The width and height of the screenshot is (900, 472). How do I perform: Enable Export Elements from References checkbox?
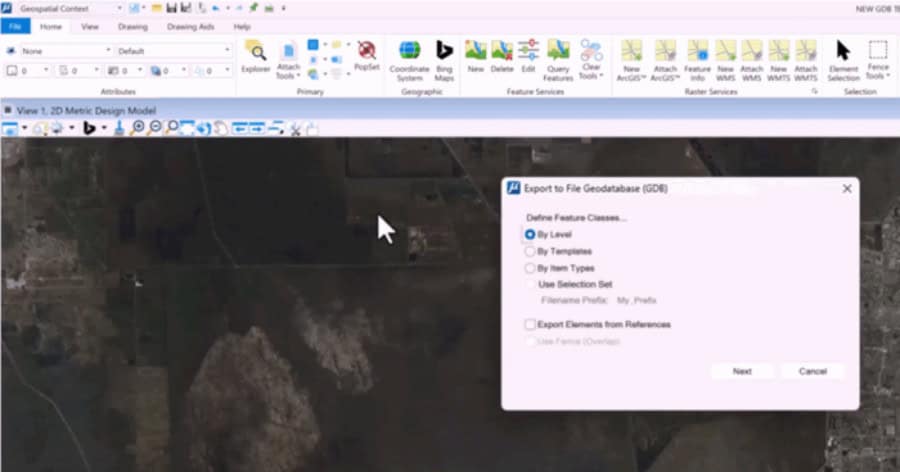[x=530, y=325]
